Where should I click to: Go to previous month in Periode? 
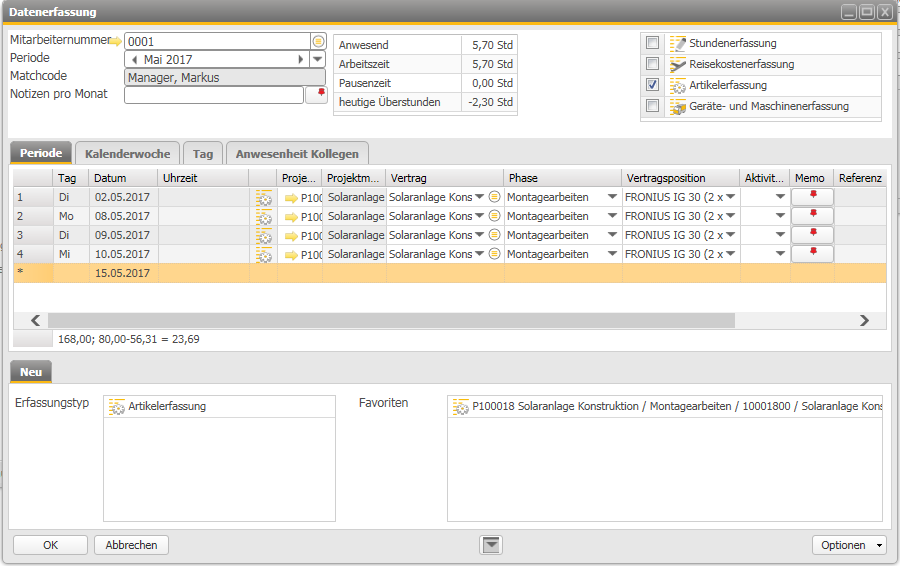(x=134, y=60)
